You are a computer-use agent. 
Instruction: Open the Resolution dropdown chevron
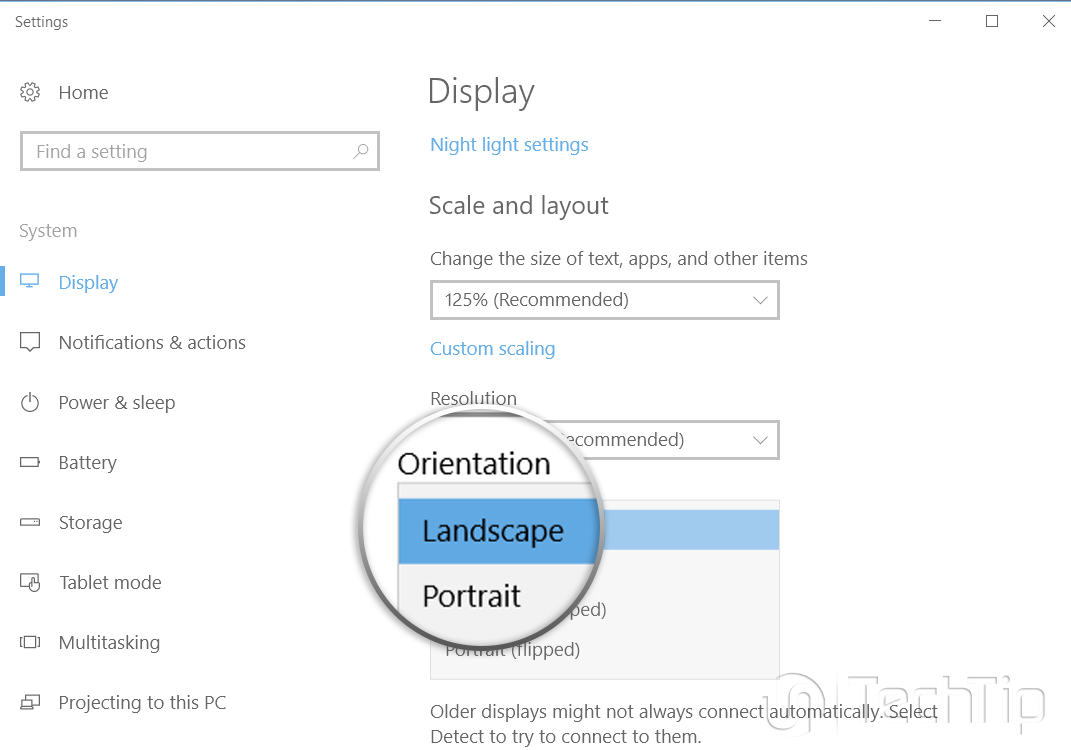[760, 440]
